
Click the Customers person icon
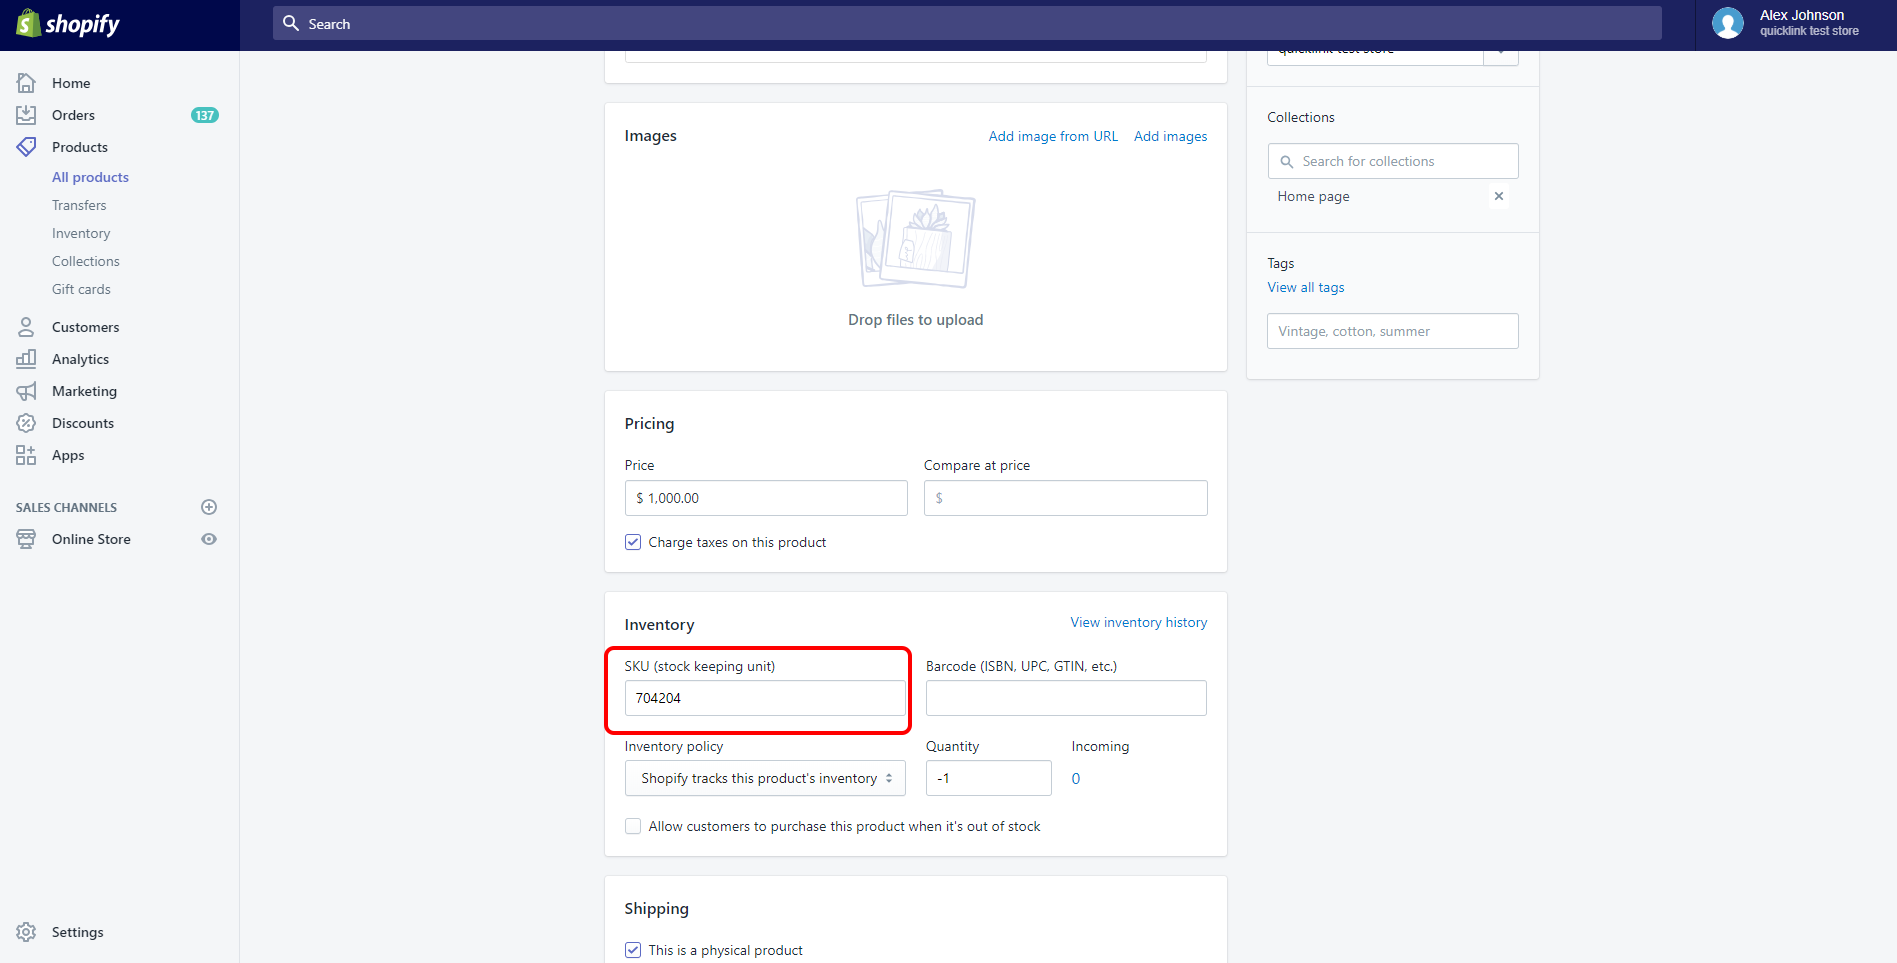[x=26, y=327]
